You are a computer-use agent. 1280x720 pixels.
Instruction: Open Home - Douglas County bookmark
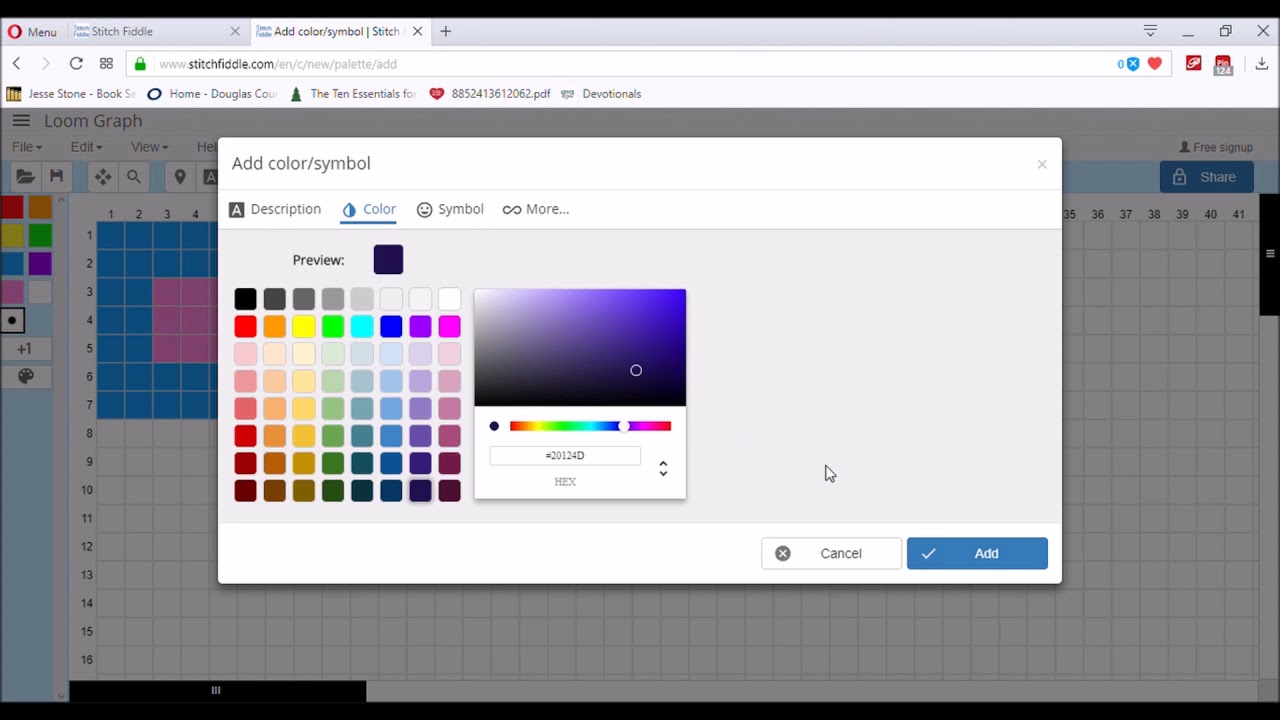pos(211,94)
